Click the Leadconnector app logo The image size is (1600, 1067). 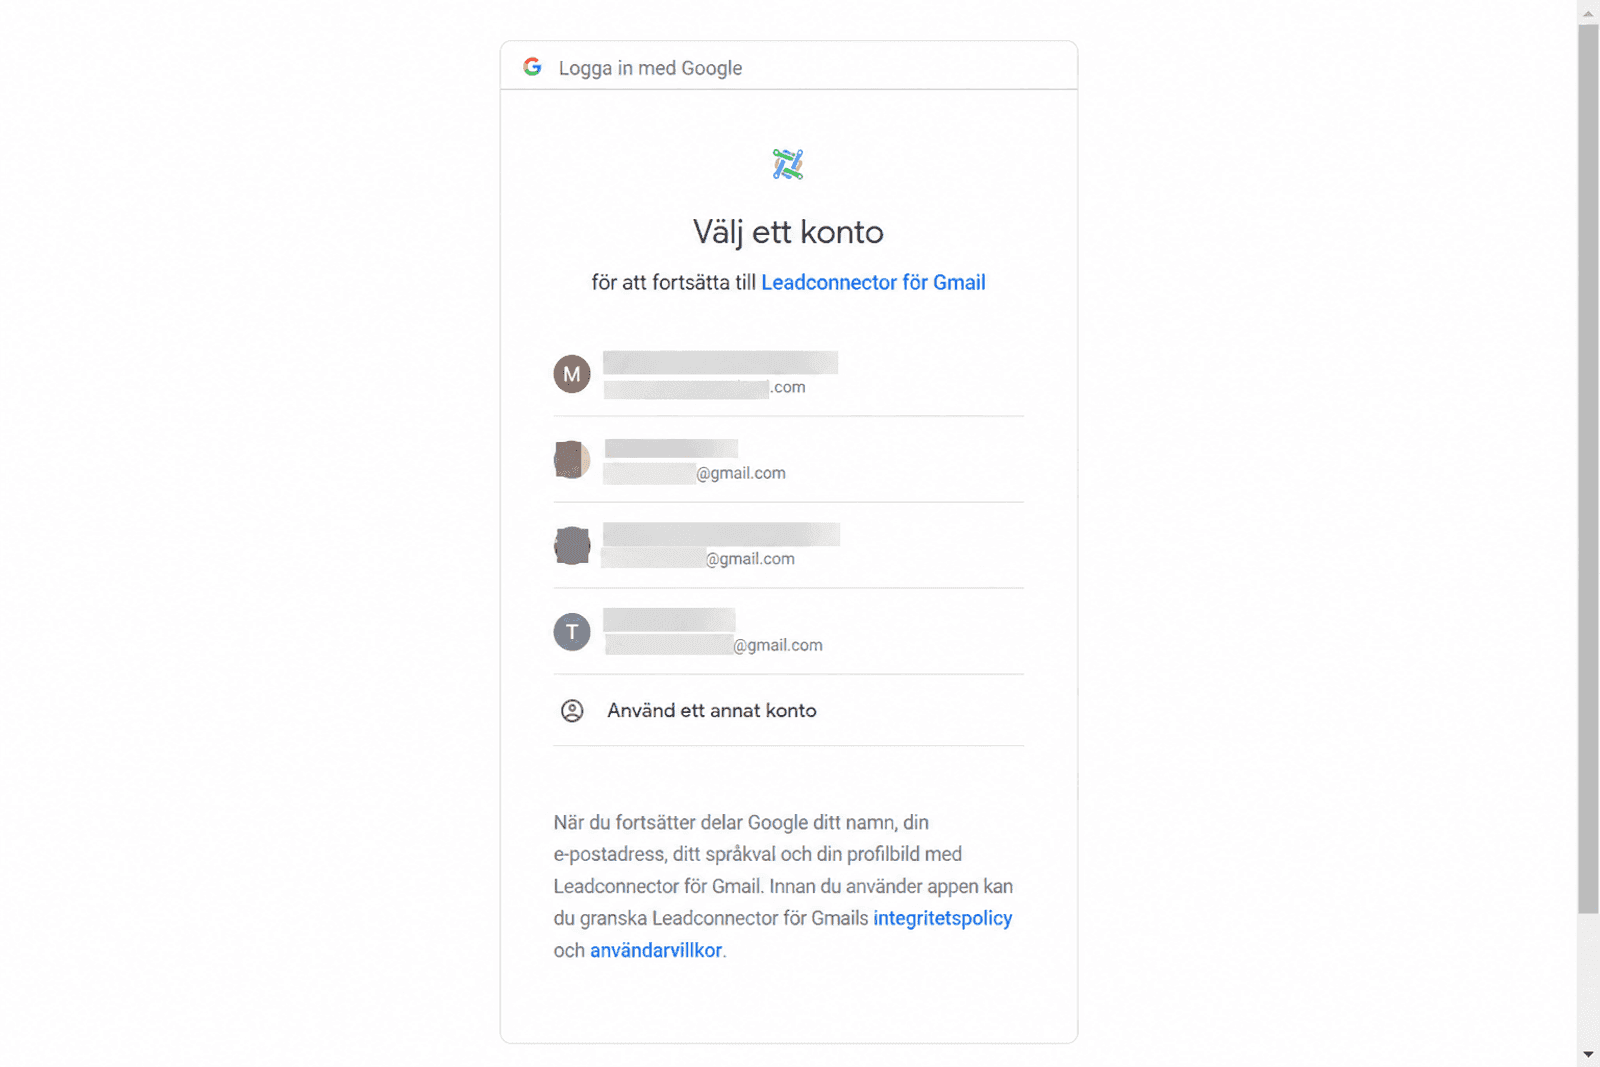pyautogui.click(x=788, y=164)
